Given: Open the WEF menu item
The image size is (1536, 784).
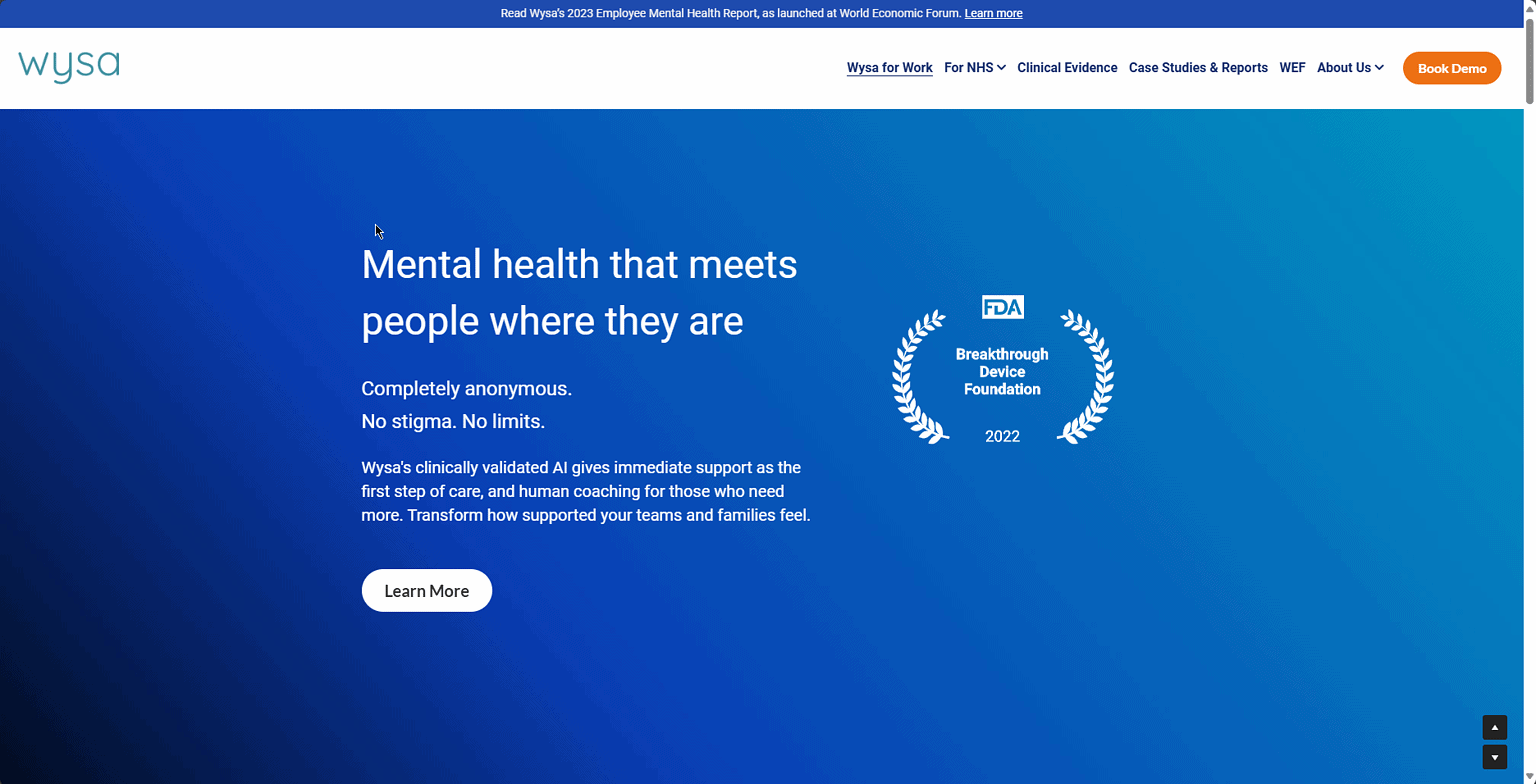Looking at the screenshot, I should point(1292,68).
